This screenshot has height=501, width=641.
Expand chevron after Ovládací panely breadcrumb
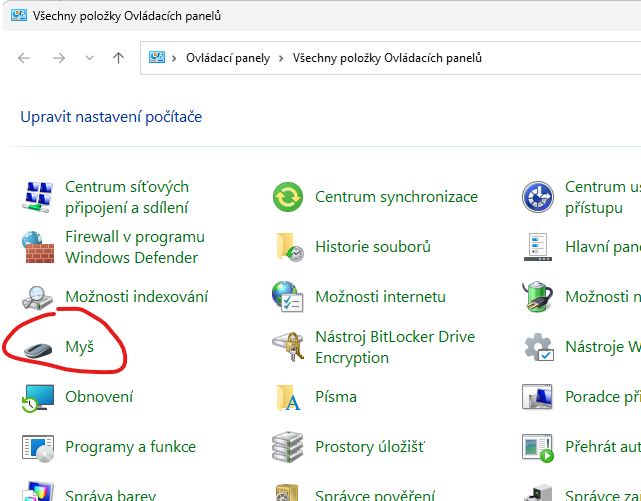pyautogui.click(x=282, y=58)
